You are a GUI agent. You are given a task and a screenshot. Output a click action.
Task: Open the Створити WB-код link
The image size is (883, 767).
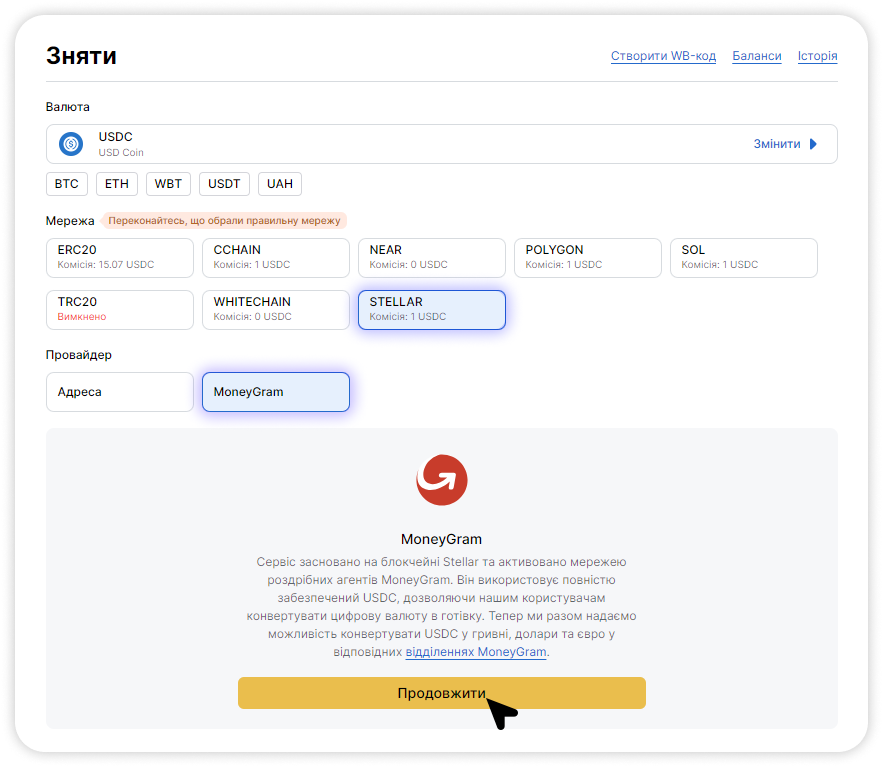[x=663, y=56]
